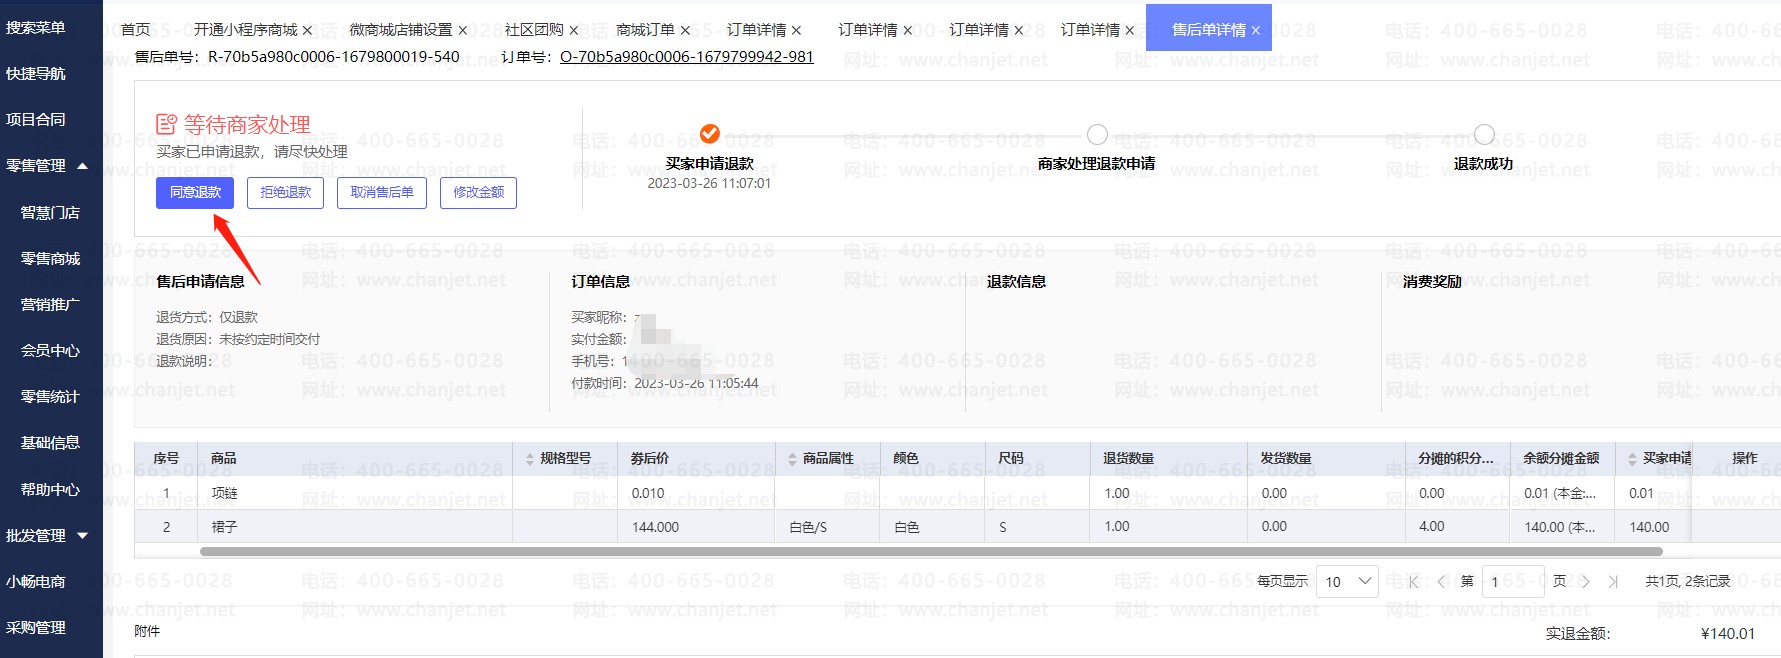Select row 2 商品 裙子
This screenshot has height=658, width=1781.
[225, 527]
